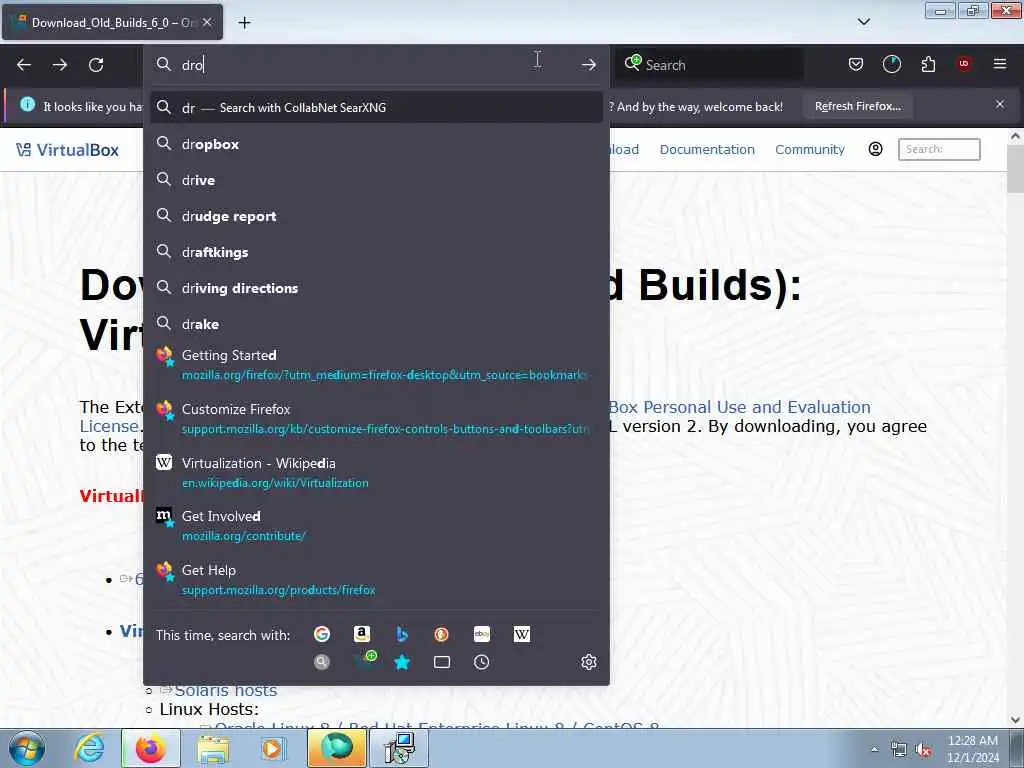Open a new tab with plus button

[244, 23]
